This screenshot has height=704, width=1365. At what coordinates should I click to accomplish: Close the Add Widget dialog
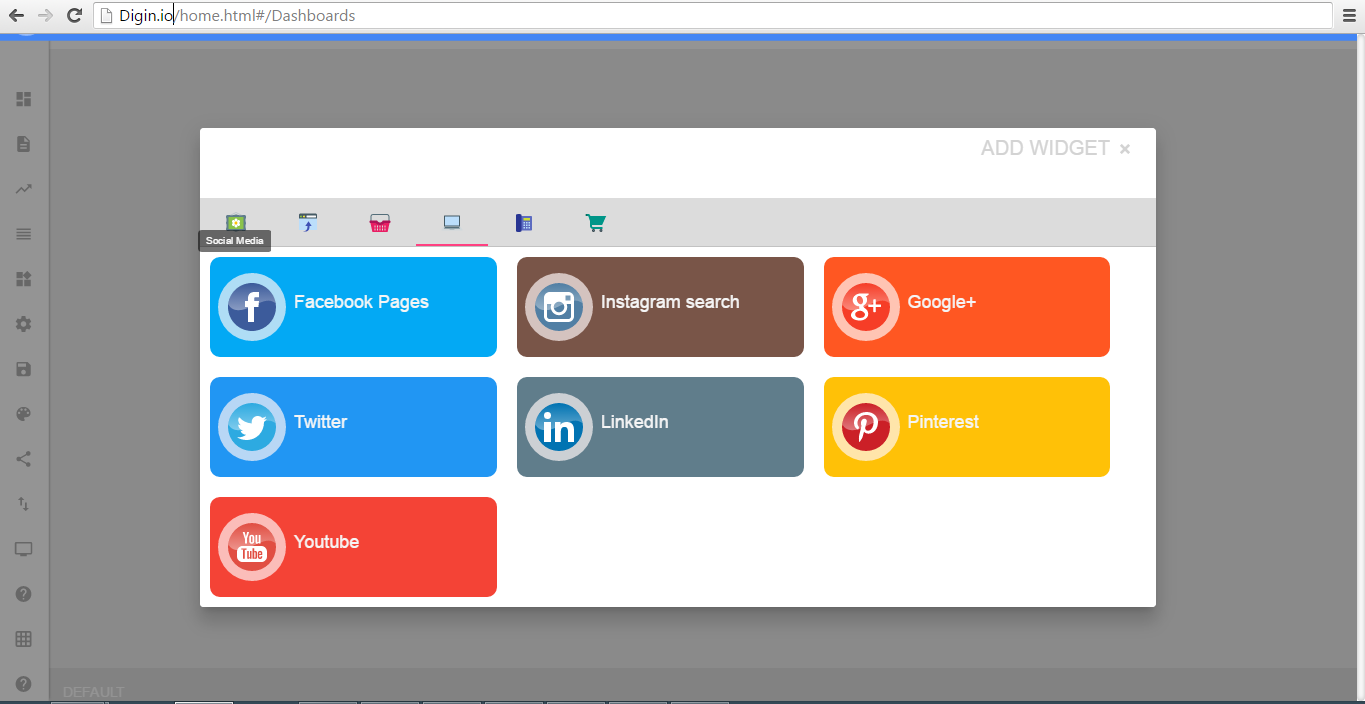point(1125,149)
